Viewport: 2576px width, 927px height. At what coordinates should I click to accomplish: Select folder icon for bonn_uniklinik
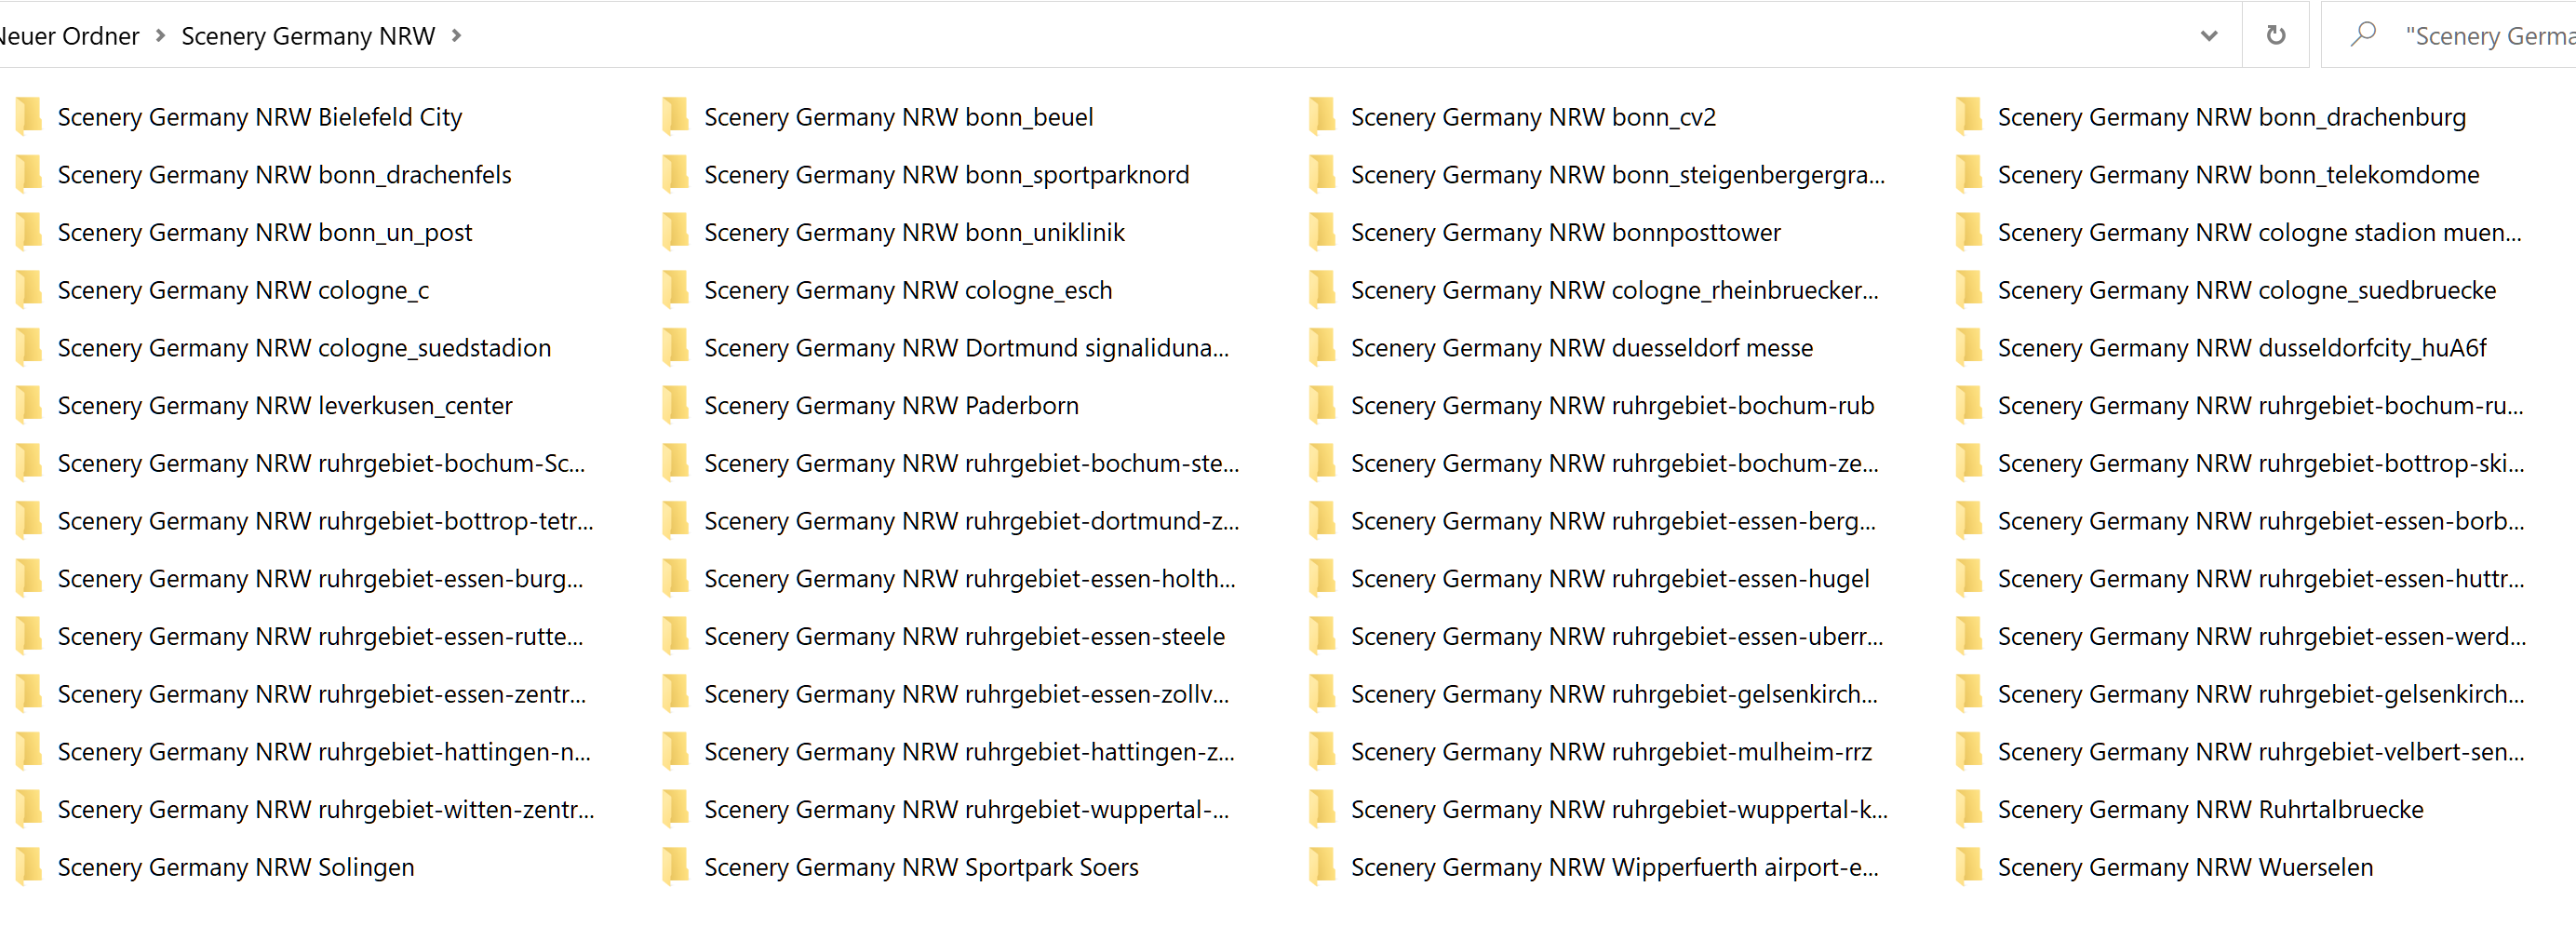coord(675,232)
